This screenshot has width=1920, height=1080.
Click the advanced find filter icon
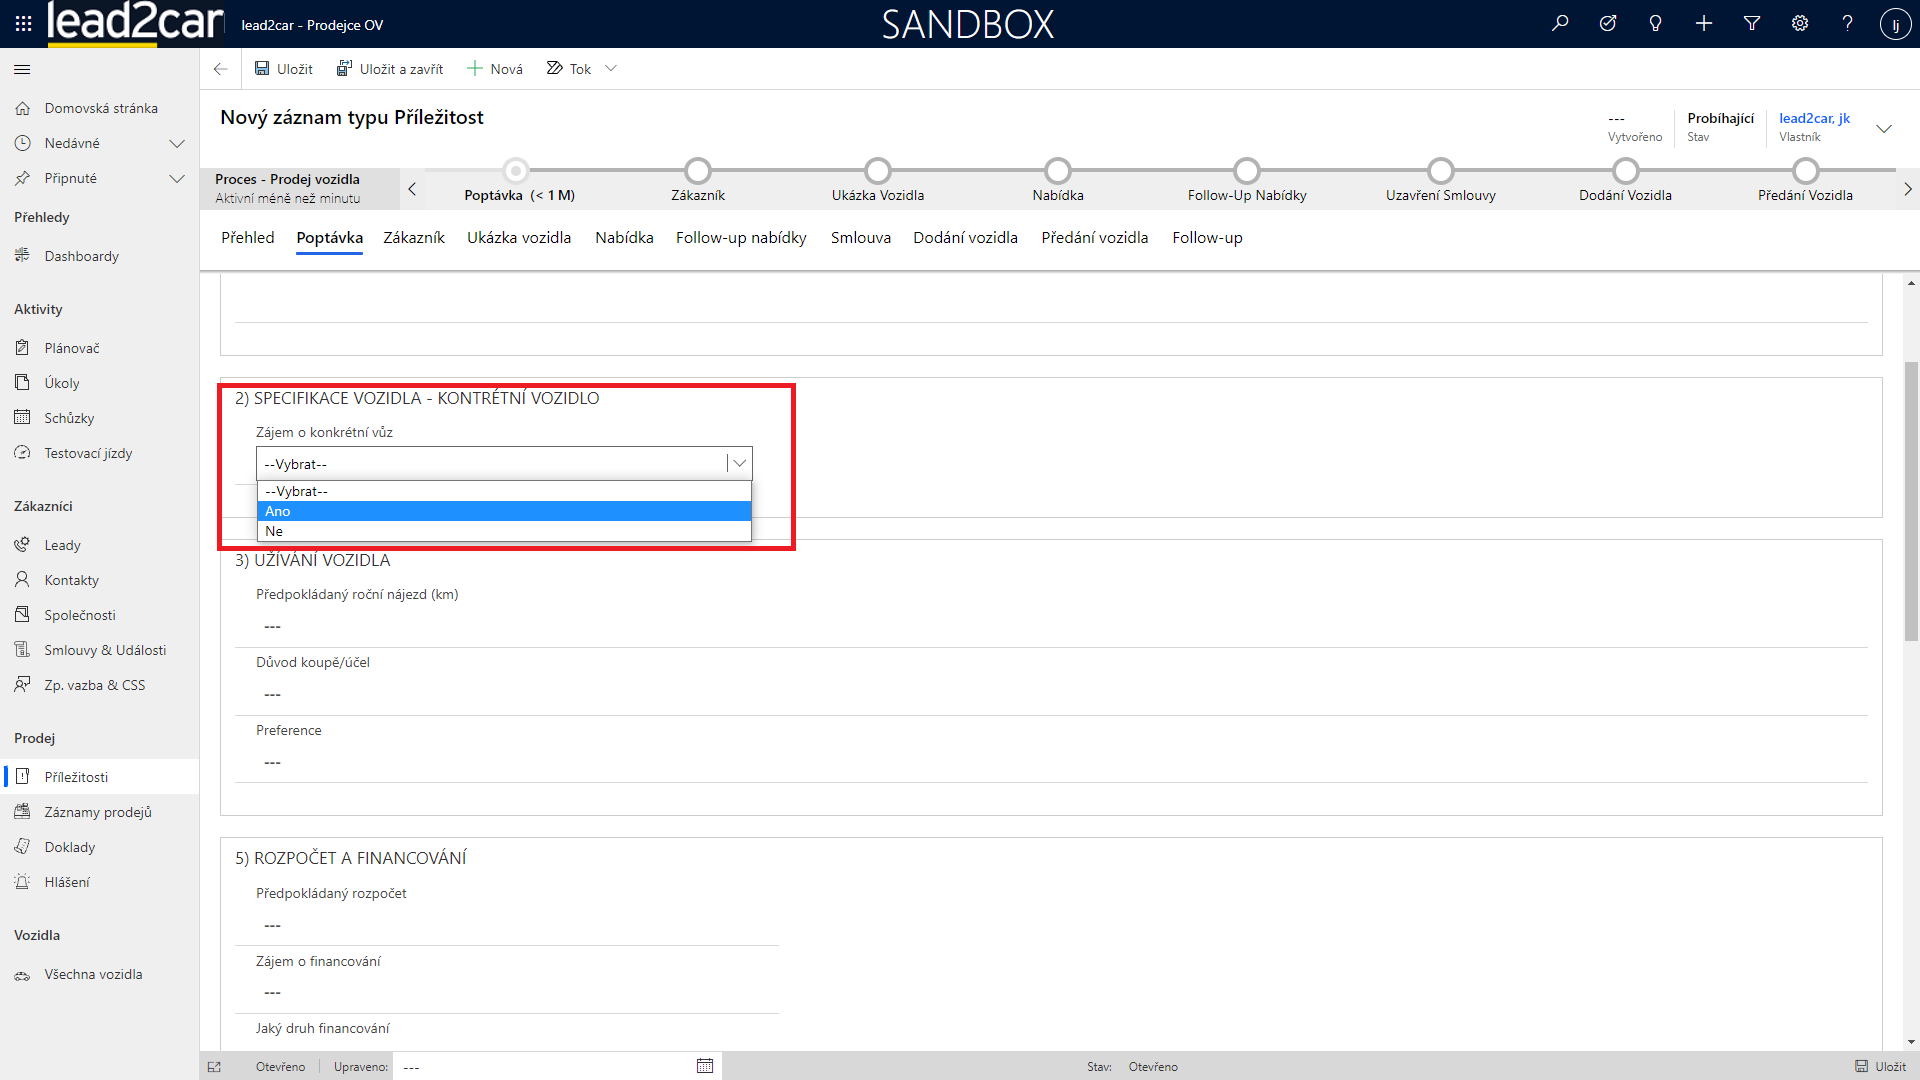click(1752, 24)
